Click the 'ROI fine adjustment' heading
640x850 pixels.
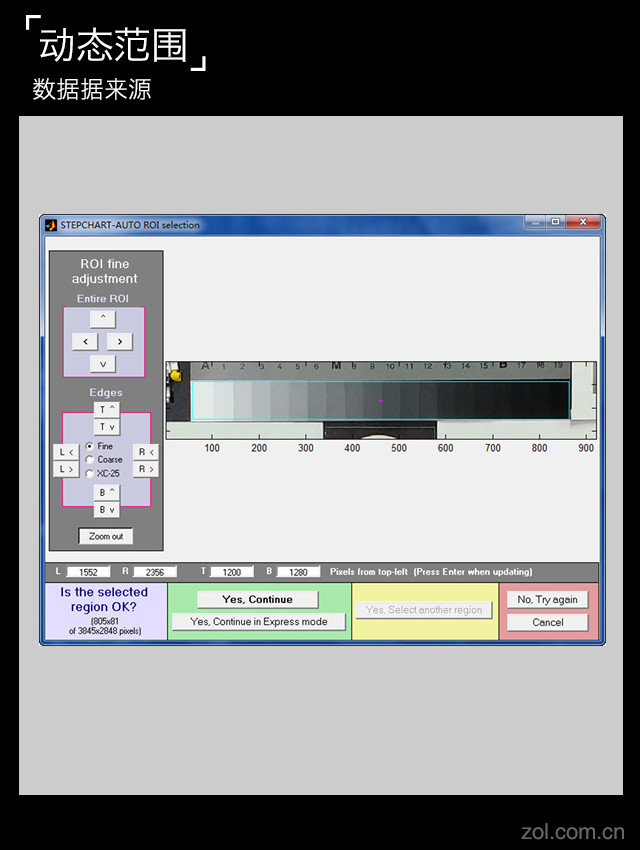(105, 271)
